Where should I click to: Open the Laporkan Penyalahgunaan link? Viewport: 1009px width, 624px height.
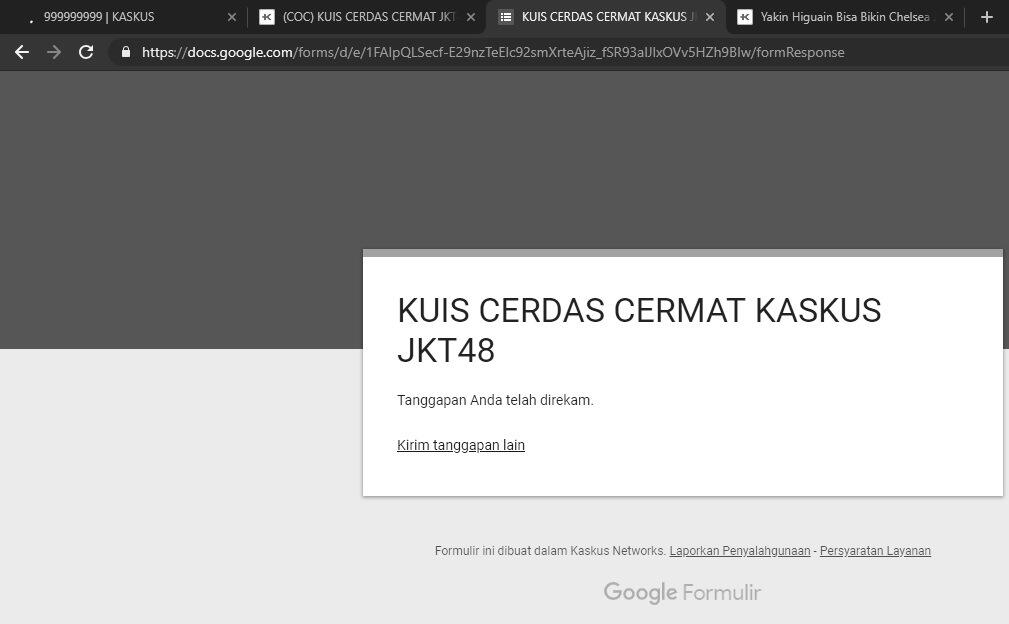(x=739, y=550)
